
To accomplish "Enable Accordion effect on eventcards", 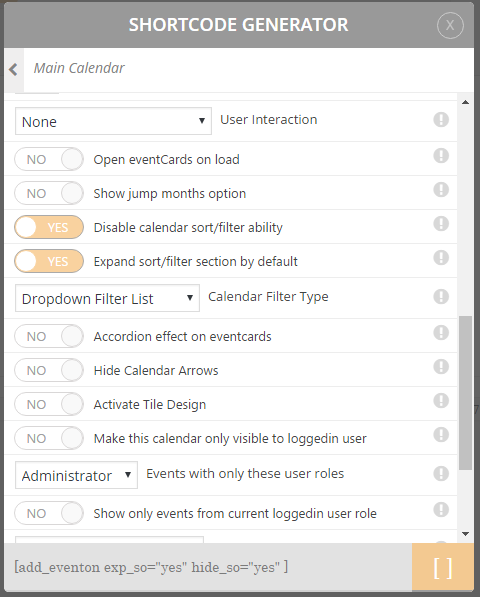I will (49, 336).
